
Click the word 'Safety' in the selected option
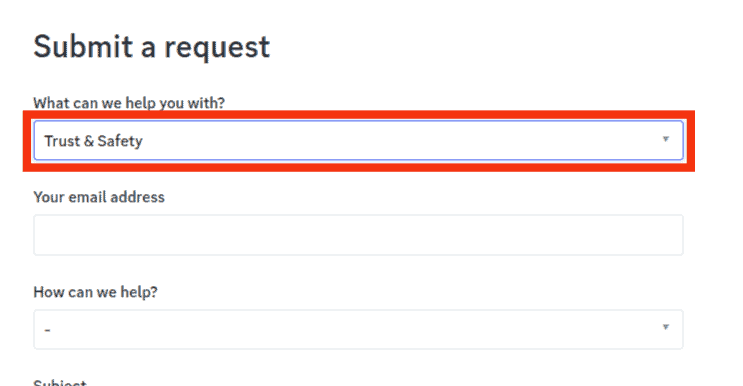tap(120, 141)
